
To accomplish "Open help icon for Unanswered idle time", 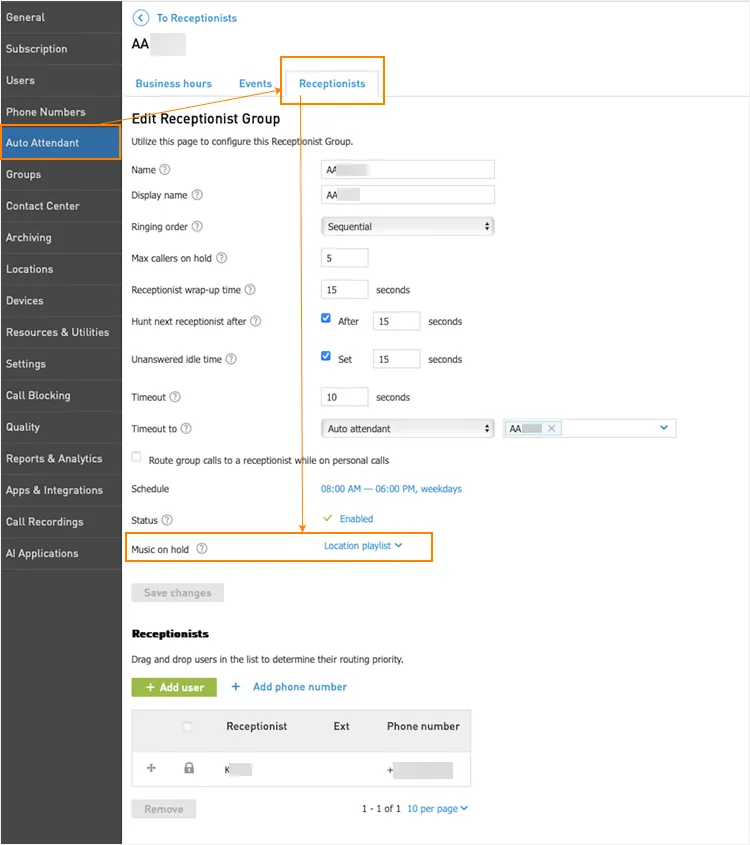I will (x=231, y=358).
